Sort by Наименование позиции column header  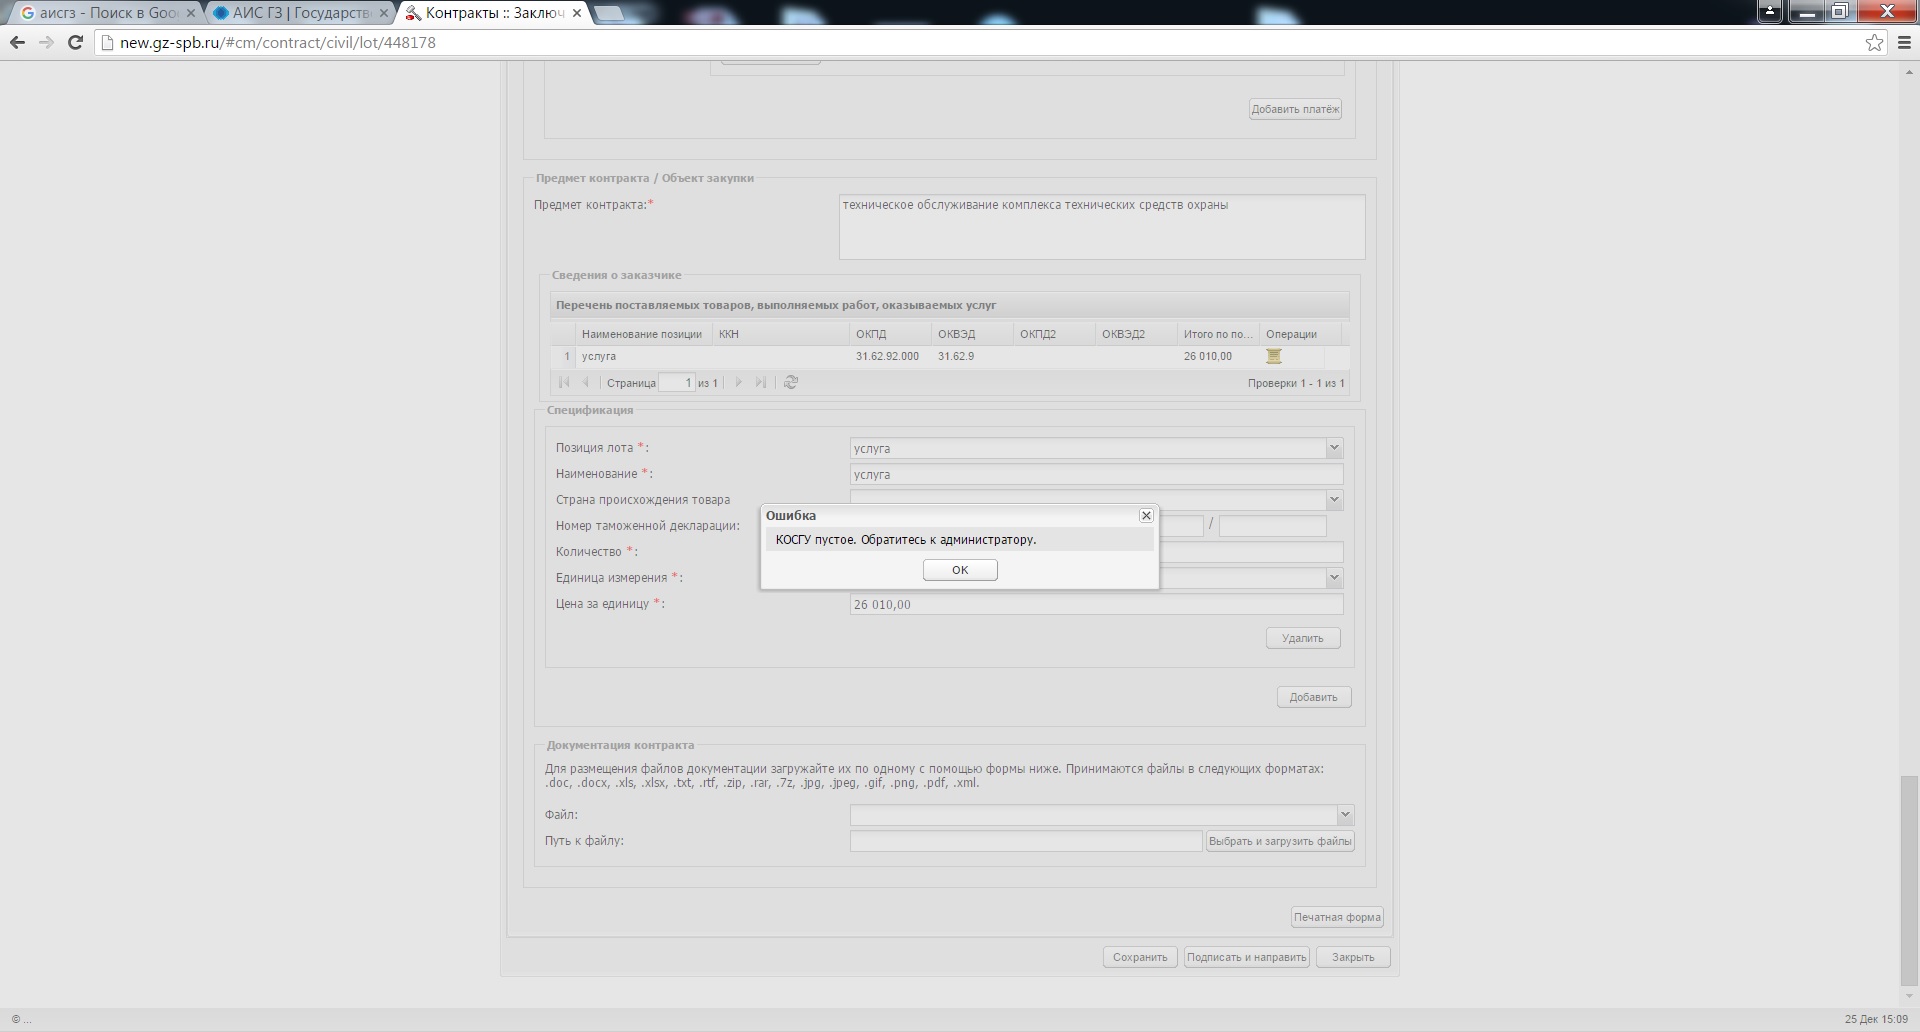tap(642, 334)
